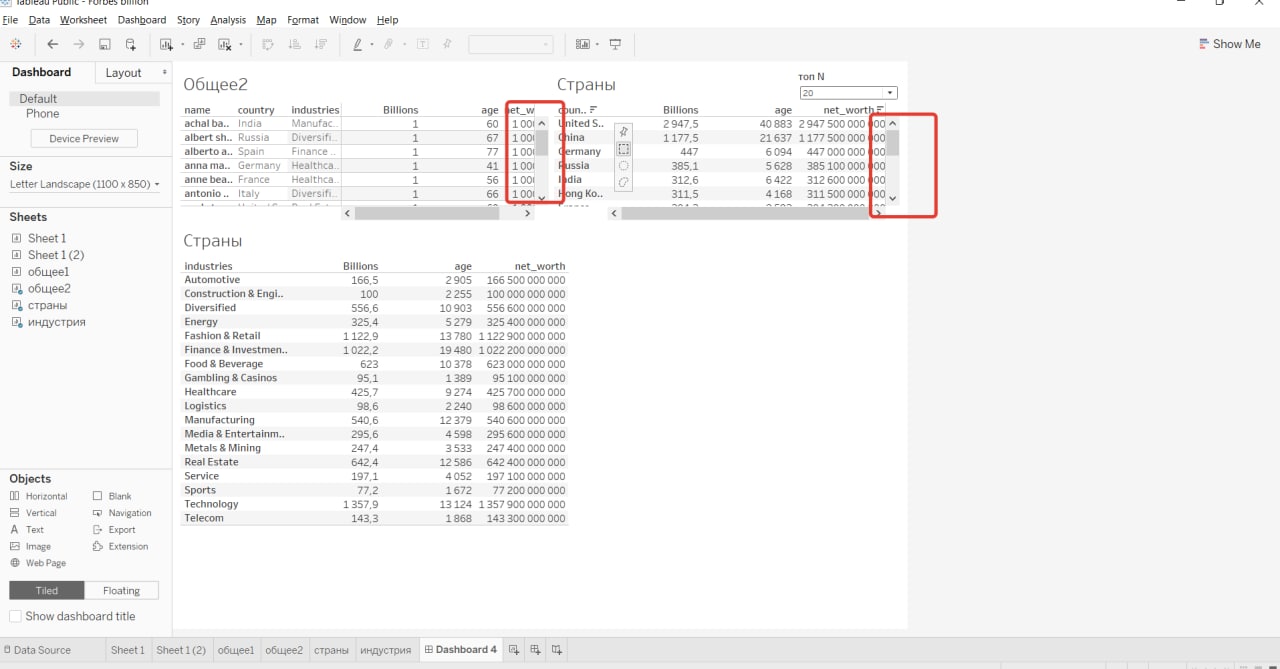Viewport: 1280px width, 669px height.
Task: Go to the индустрия sheet tab
Action: point(386,650)
